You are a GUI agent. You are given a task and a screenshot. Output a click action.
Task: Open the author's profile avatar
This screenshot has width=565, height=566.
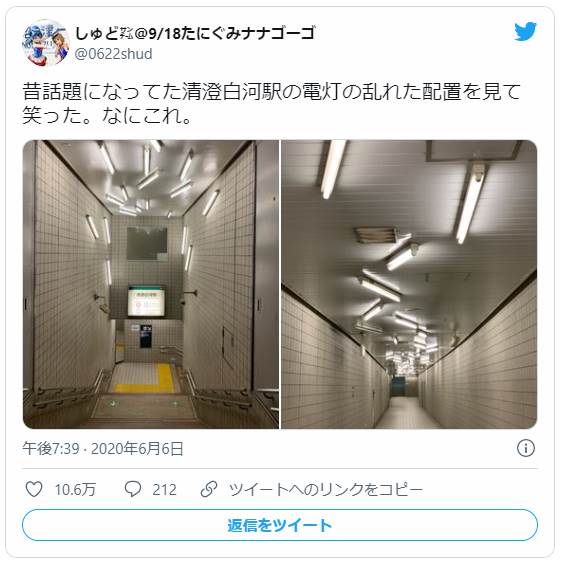(46, 43)
